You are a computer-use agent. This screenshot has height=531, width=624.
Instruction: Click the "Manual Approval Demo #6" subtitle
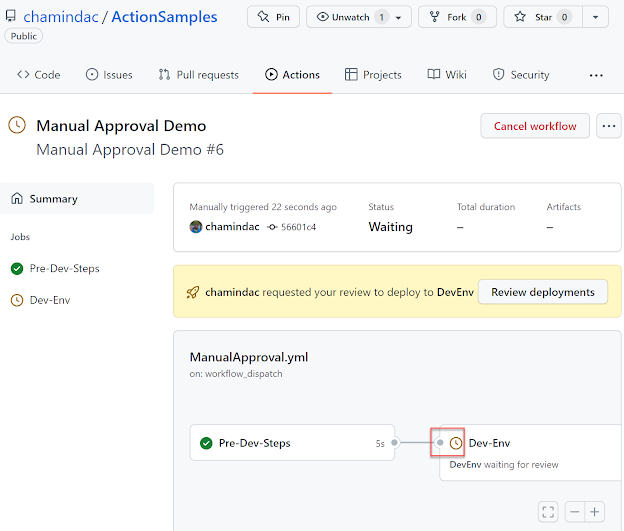(130, 150)
